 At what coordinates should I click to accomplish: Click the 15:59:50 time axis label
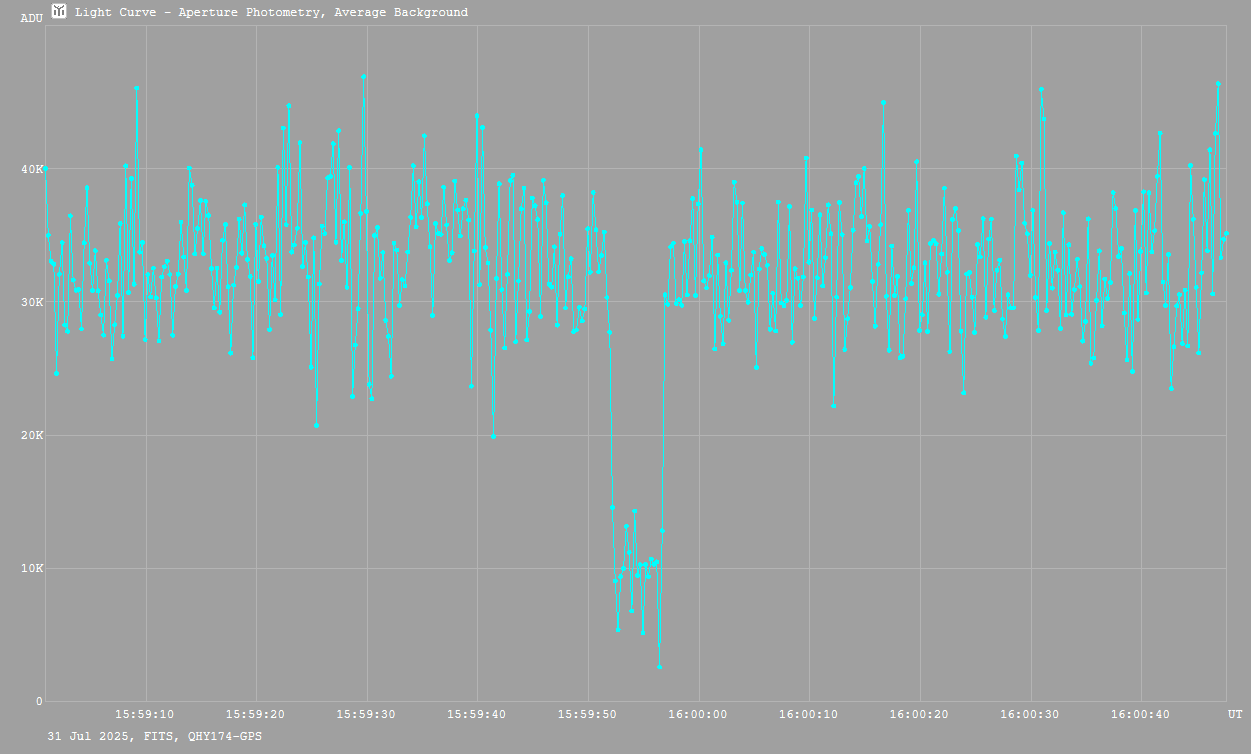pyautogui.click(x=588, y=714)
